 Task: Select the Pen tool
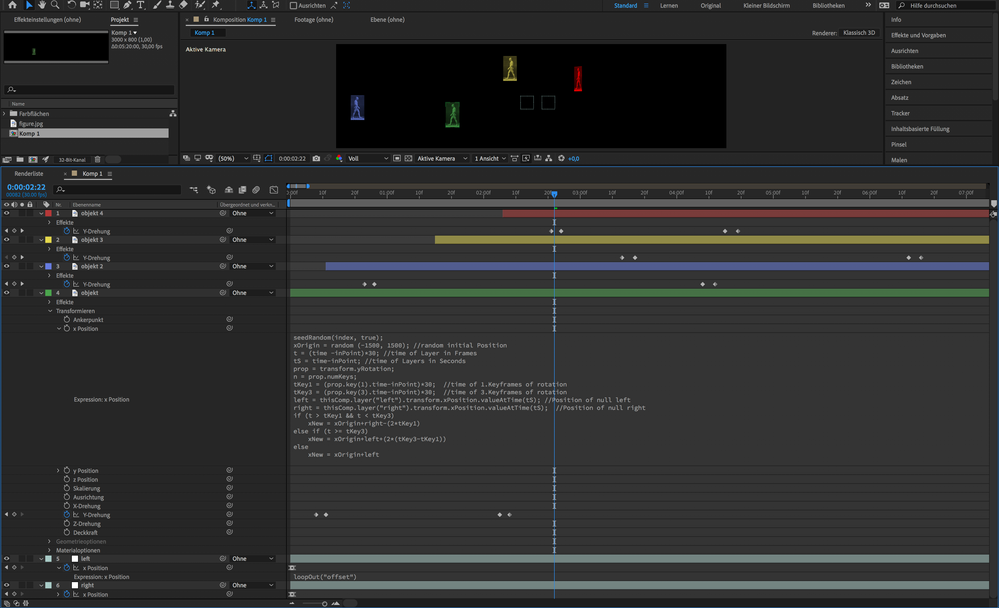coord(127,5)
